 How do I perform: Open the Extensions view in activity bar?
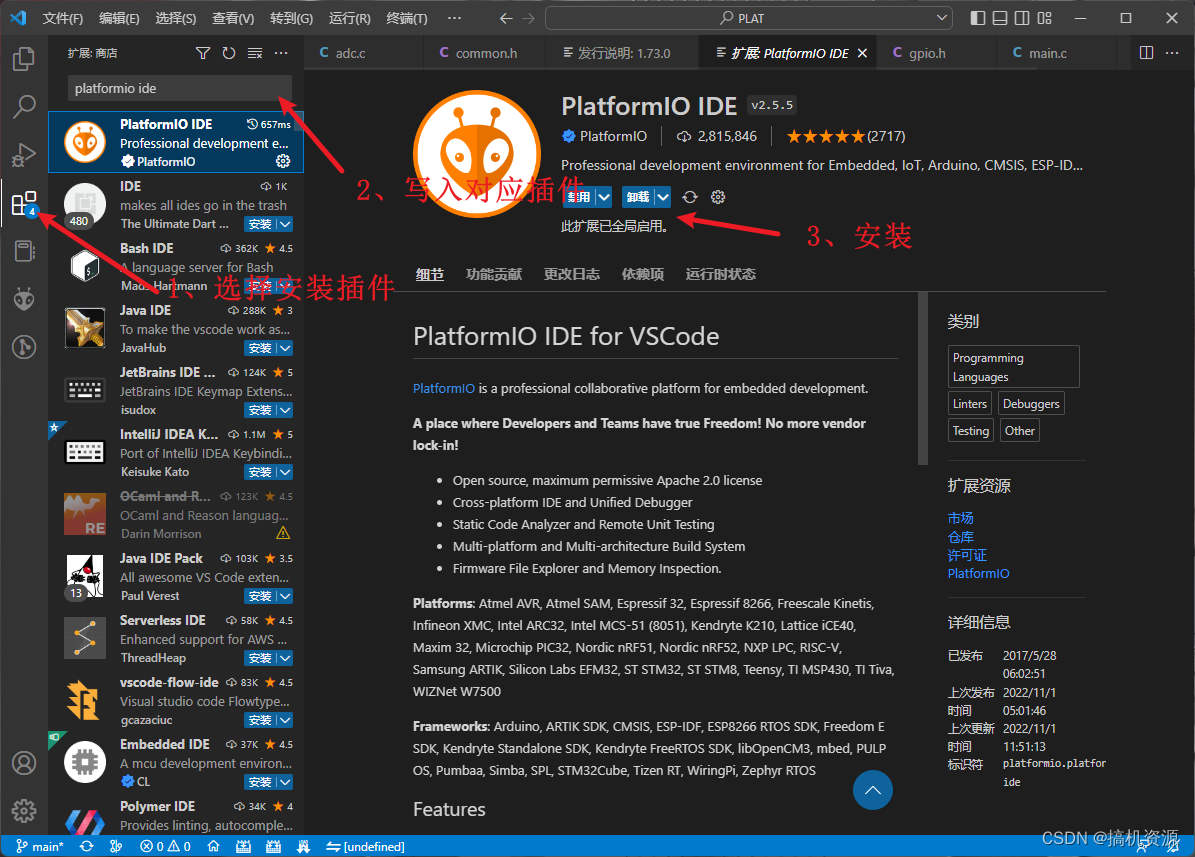tap(24, 203)
